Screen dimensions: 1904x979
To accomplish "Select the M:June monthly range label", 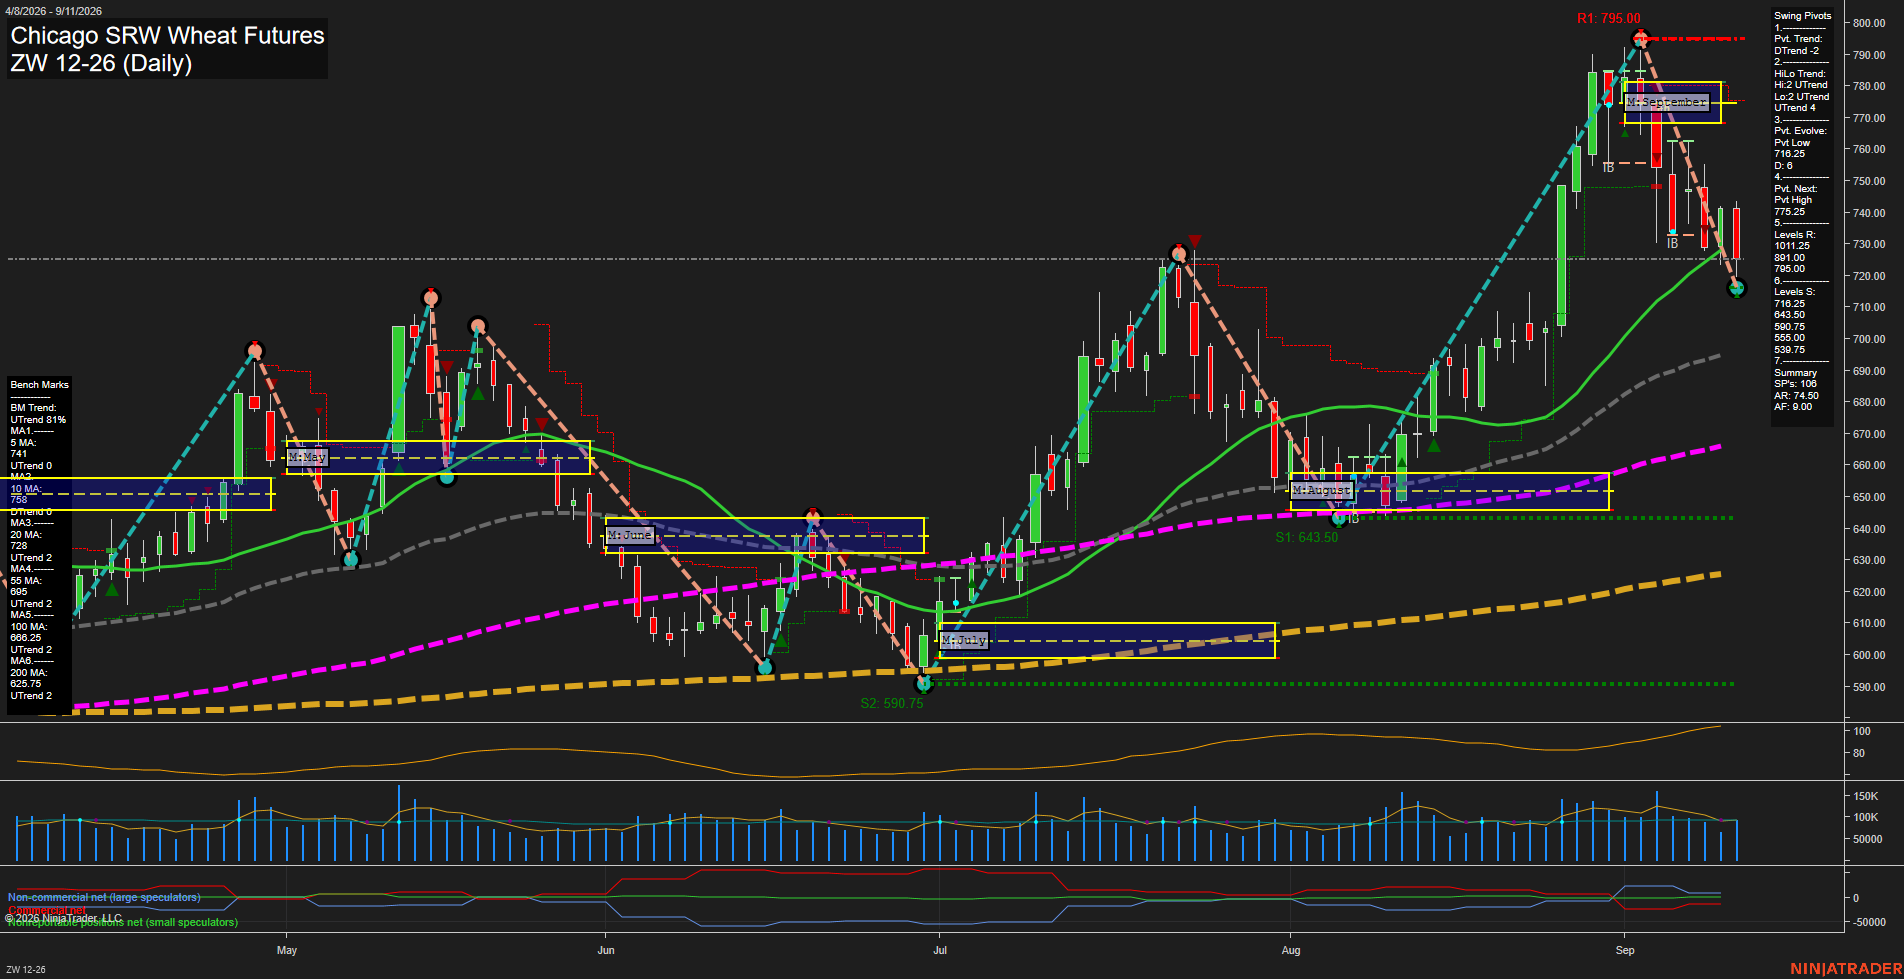I will 629,535.
